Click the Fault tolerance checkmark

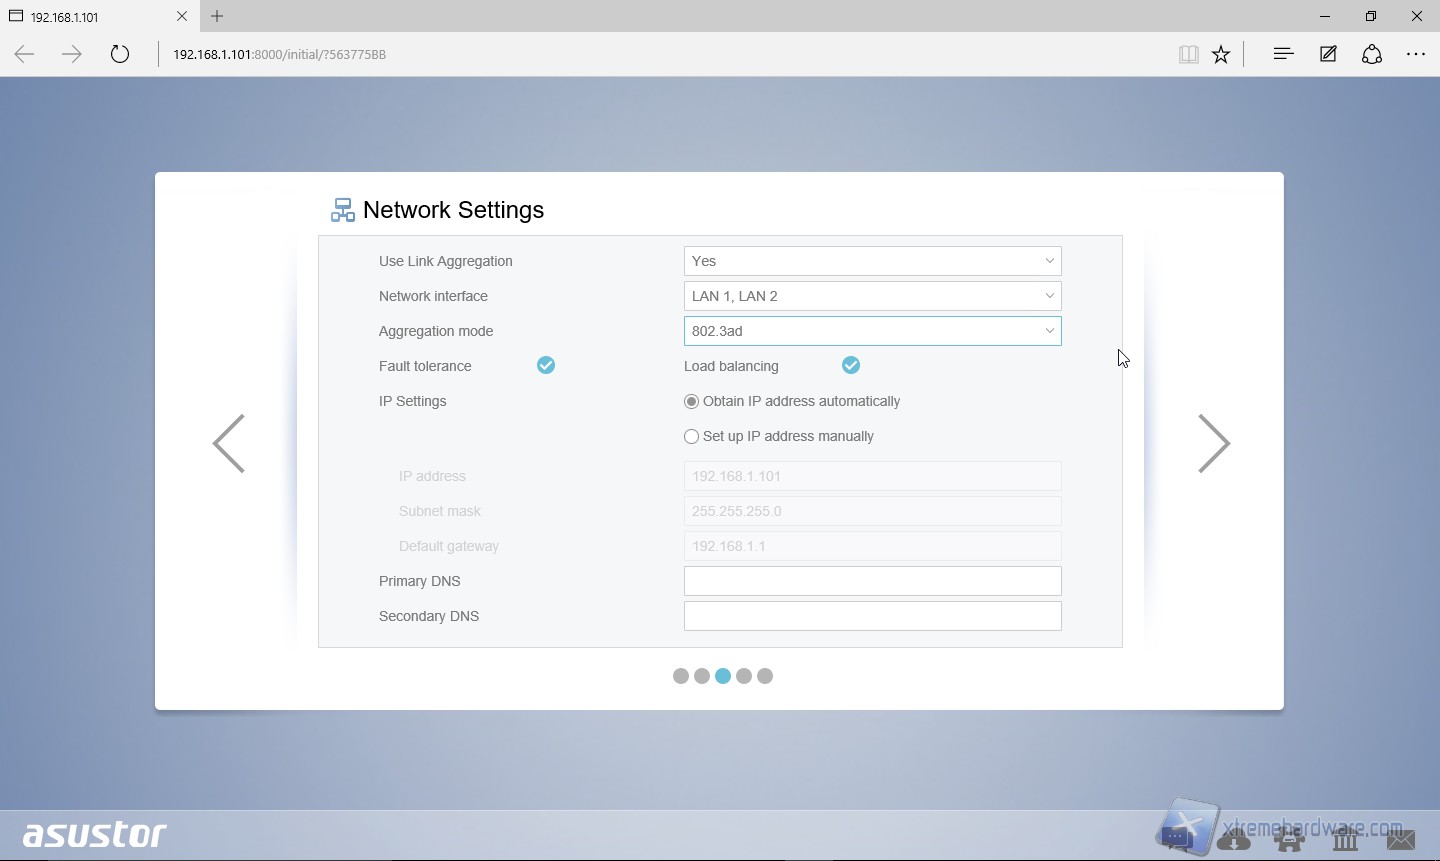point(546,366)
